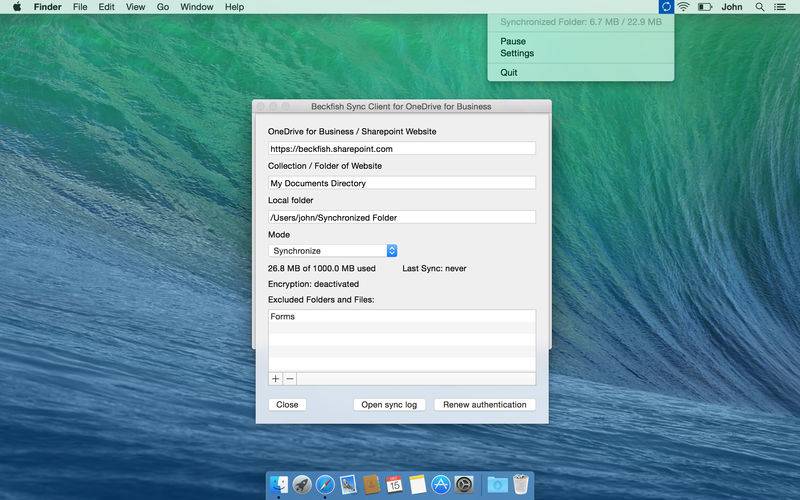Launch Launchpad rocket icon in Dock

302,484
